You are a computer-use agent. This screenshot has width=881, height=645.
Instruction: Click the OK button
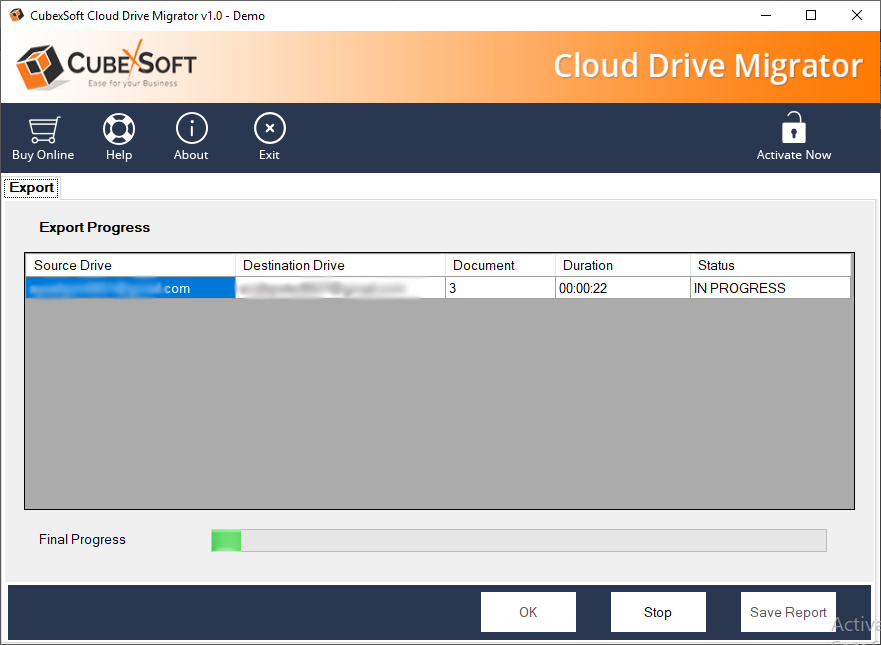coord(528,612)
